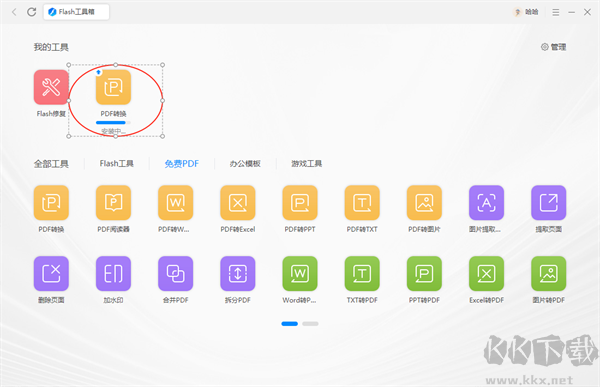This screenshot has height=387, width=600.
Task: Switch to the Flash工具 tab
Action: coord(117,164)
